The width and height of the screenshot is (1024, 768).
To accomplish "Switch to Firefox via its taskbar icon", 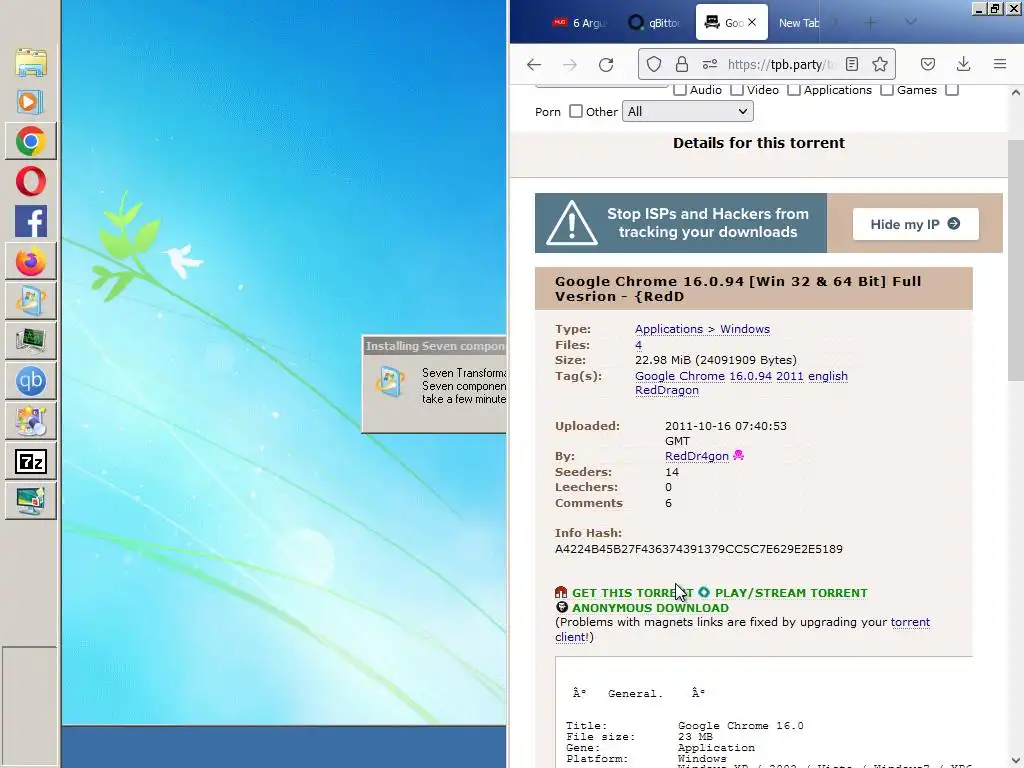I will [x=31, y=262].
